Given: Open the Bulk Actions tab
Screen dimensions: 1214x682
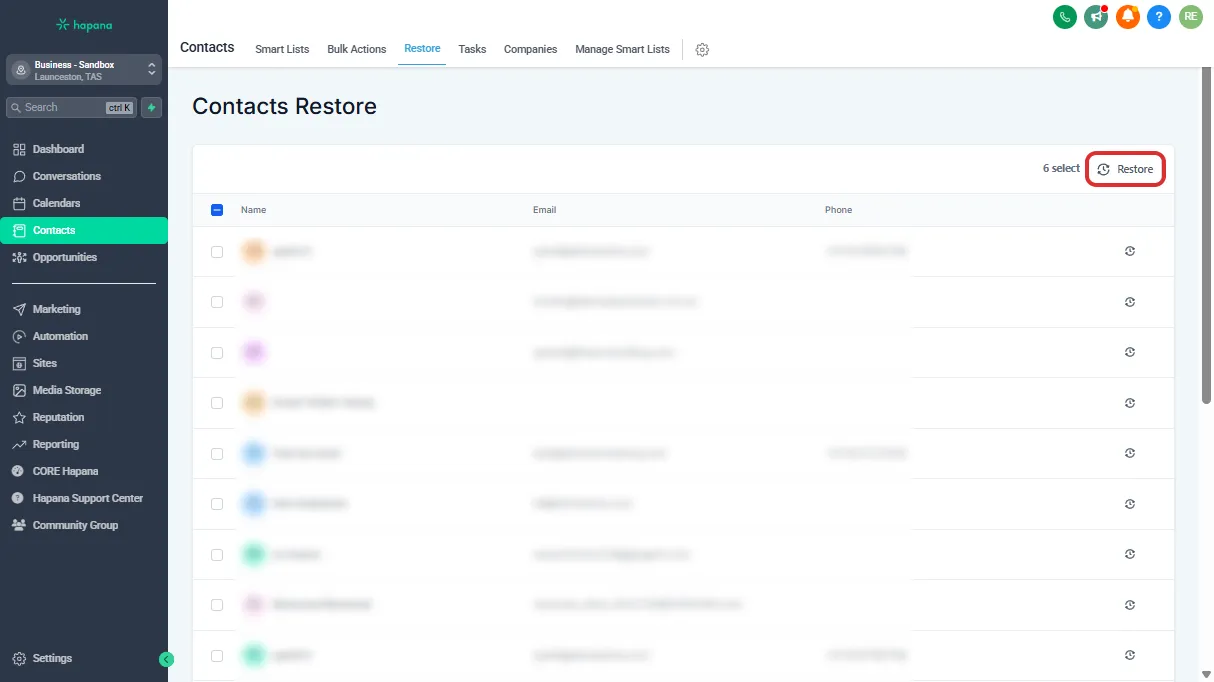Looking at the screenshot, I should 356,49.
